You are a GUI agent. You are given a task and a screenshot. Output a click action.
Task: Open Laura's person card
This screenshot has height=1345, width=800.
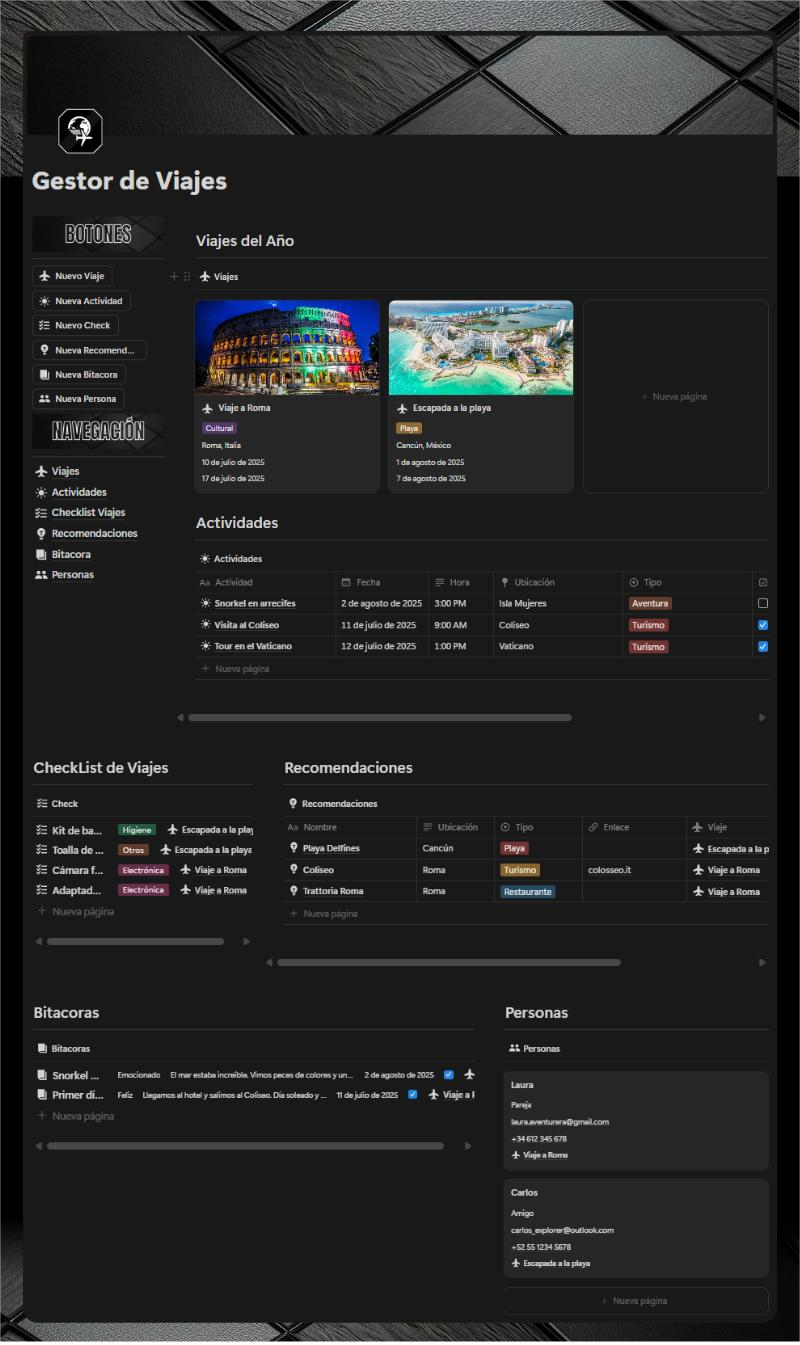(636, 1121)
